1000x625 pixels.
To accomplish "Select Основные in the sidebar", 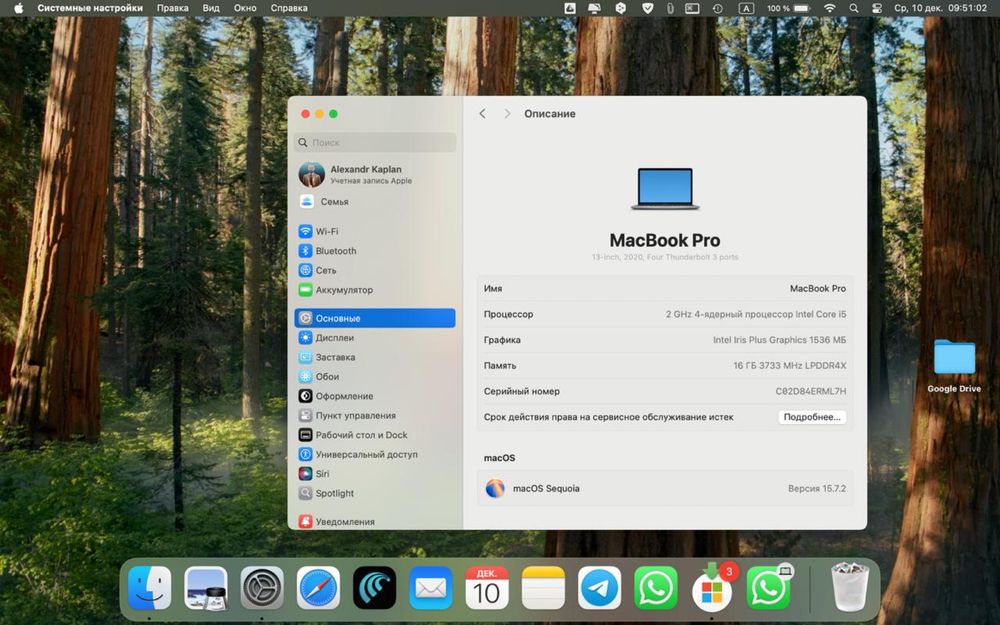I will click(x=375, y=318).
